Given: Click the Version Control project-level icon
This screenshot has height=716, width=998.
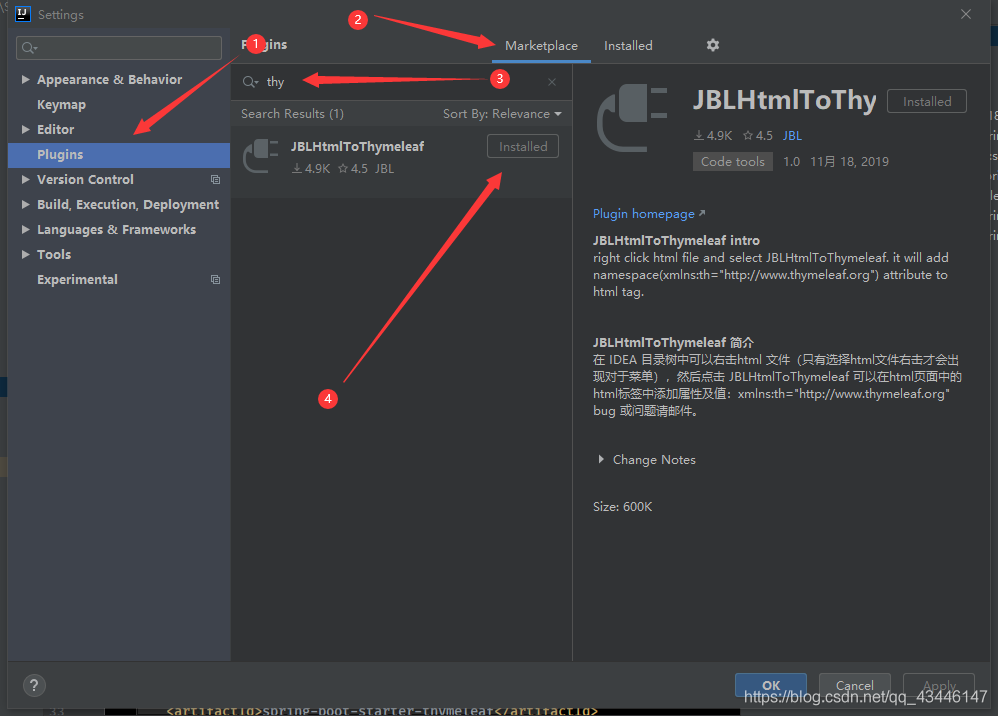Looking at the screenshot, I should [x=216, y=179].
